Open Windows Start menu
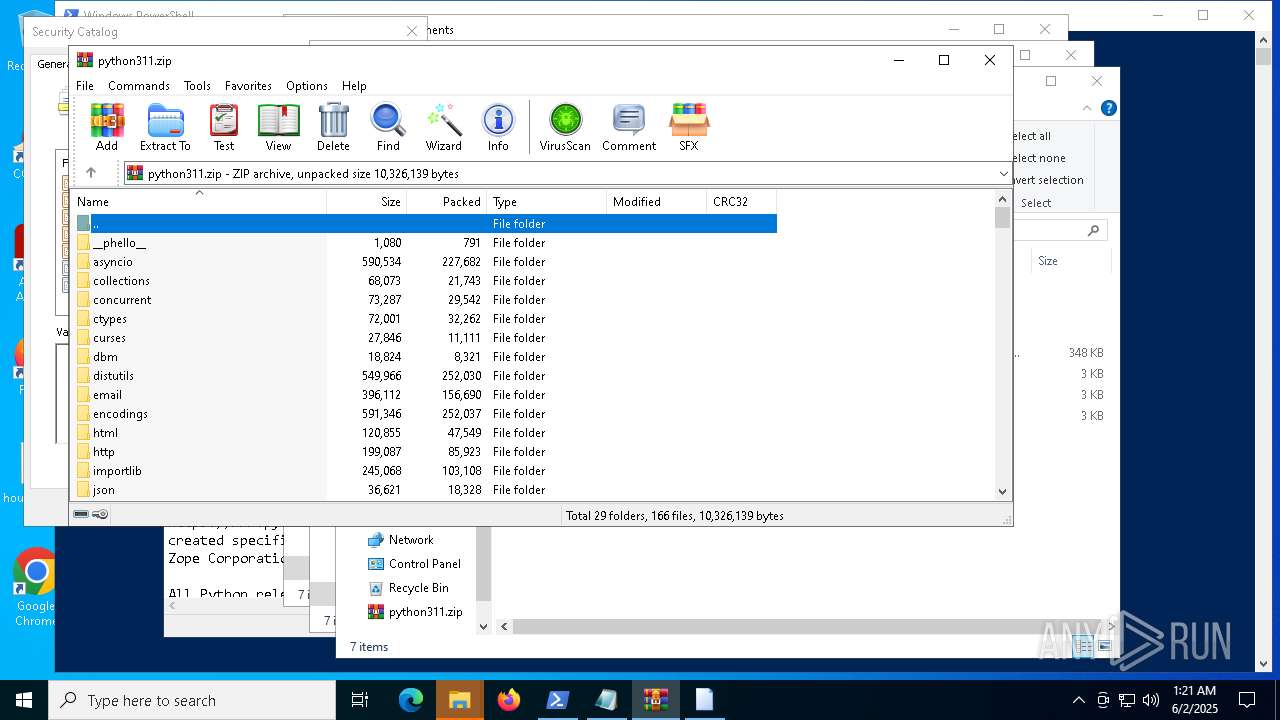The image size is (1280, 720). point(24,700)
